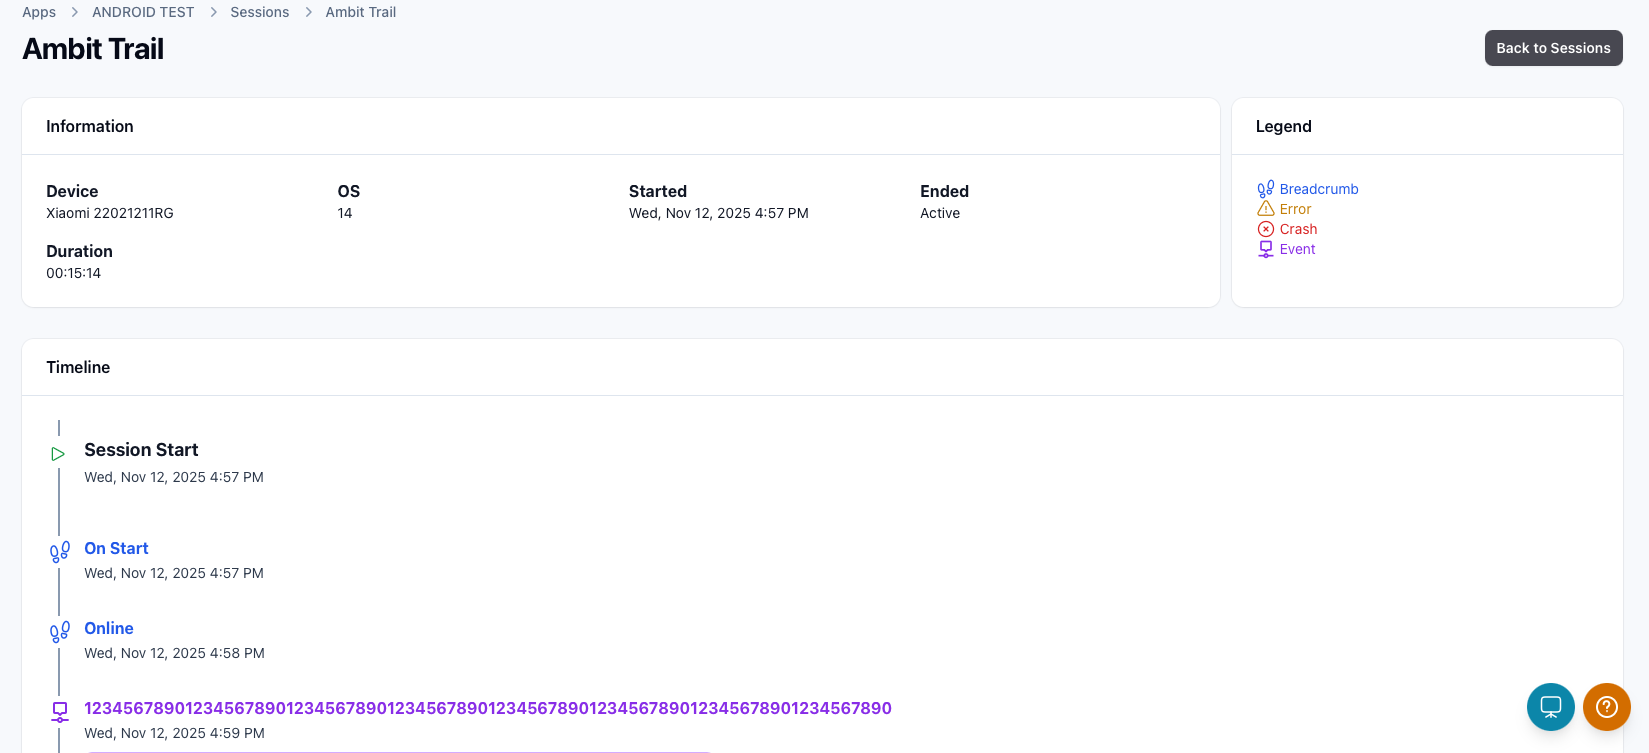The width and height of the screenshot is (1649, 753).
Task: Open the teal presentation screen button
Action: (1550, 707)
